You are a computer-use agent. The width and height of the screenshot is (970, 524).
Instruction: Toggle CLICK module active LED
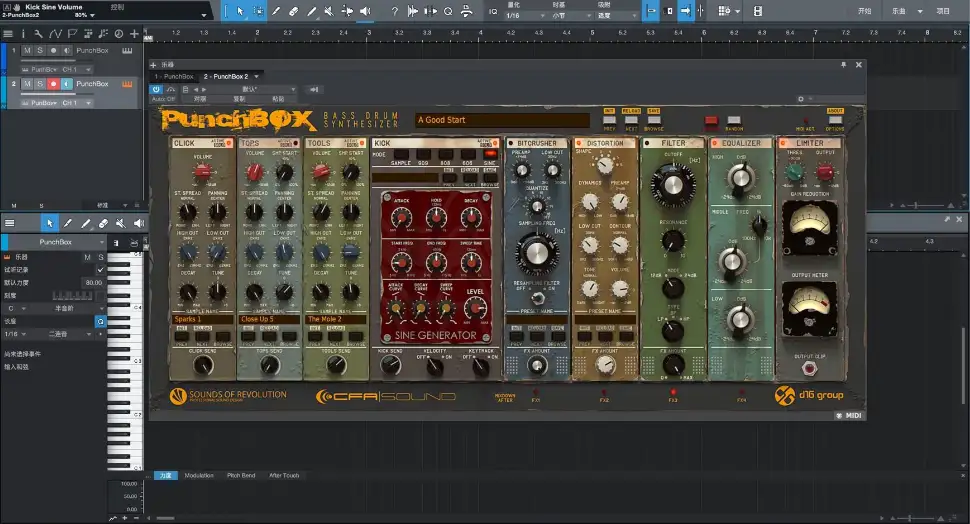(x=228, y=143)
